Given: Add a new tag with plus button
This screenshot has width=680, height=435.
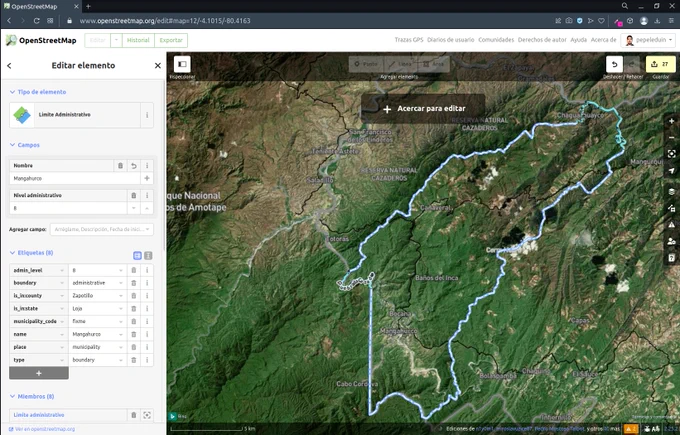Looking at the screenshot, I should (x=39, y=373).
